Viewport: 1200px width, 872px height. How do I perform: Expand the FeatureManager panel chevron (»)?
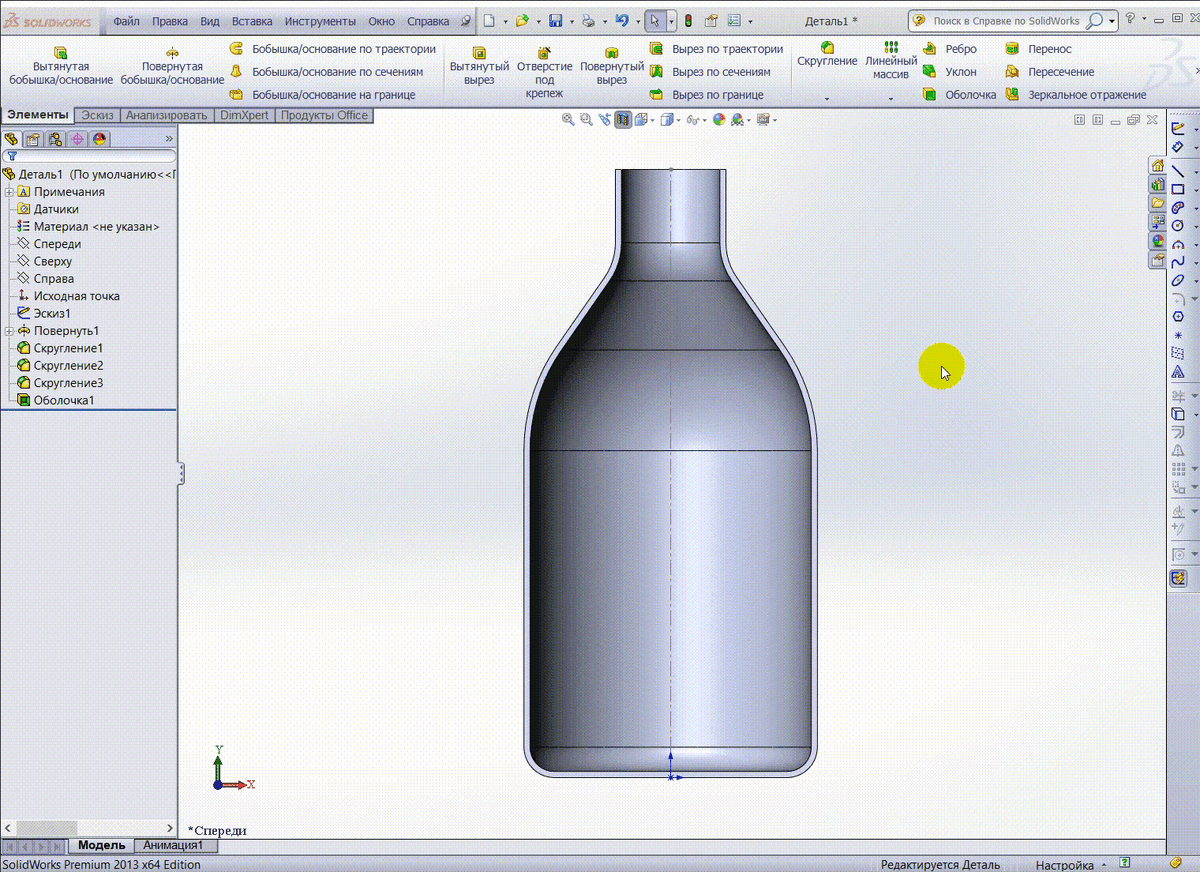[169, 139]
